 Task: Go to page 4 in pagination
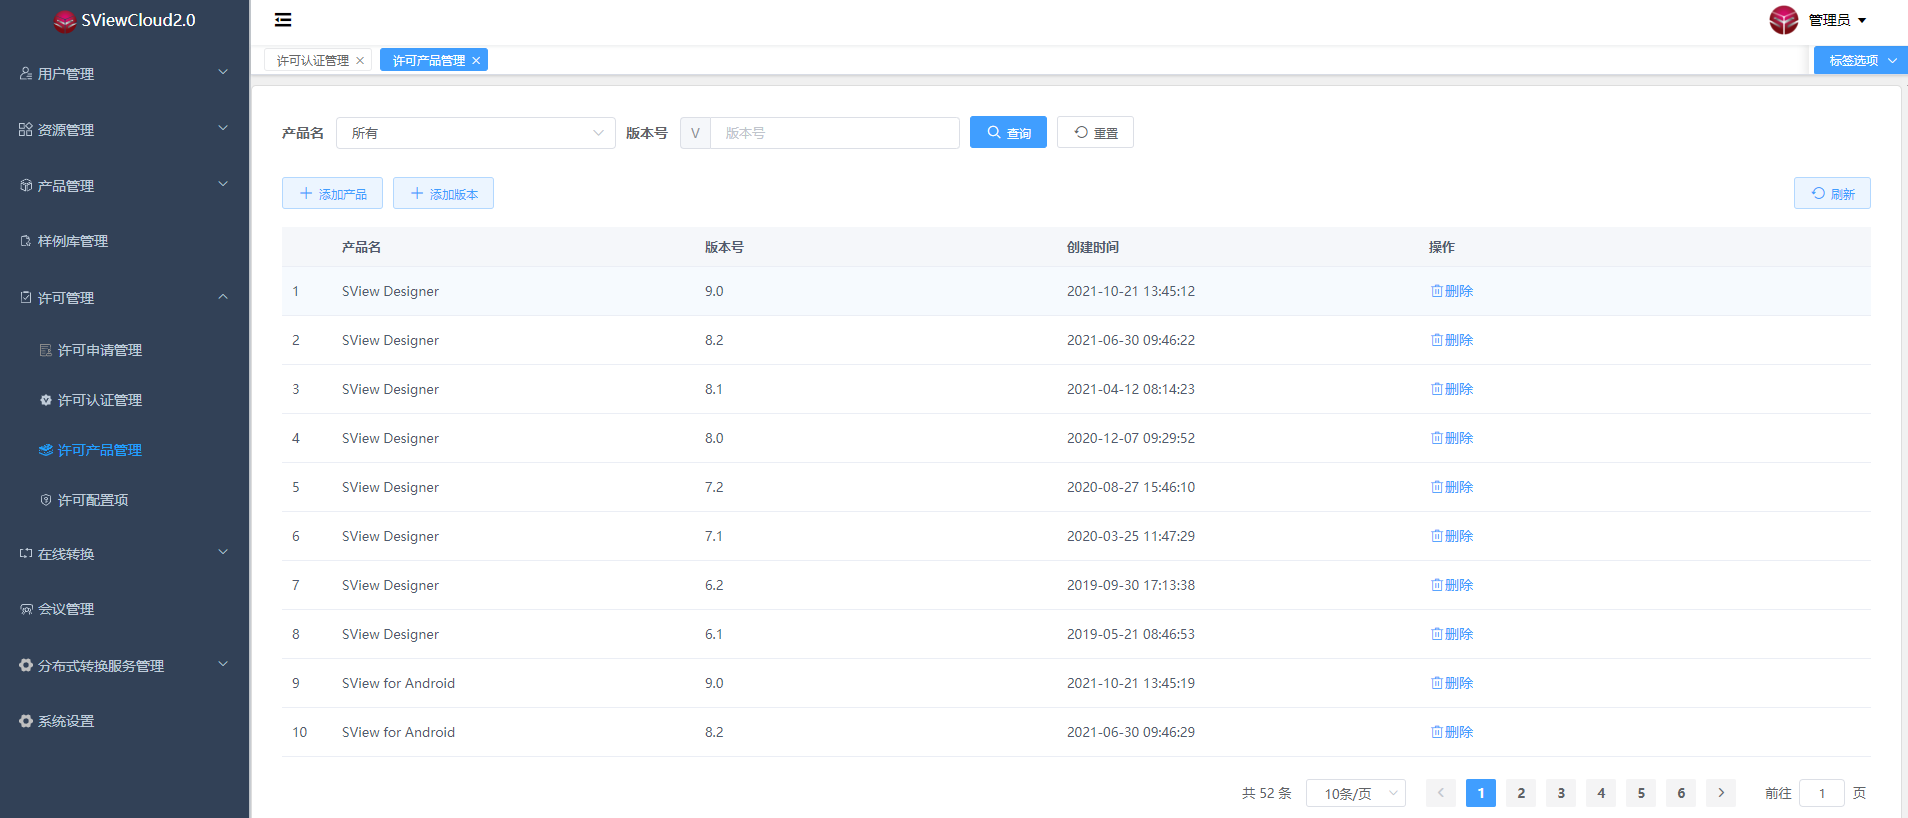pyautogui.click(x=1601, y=793)
